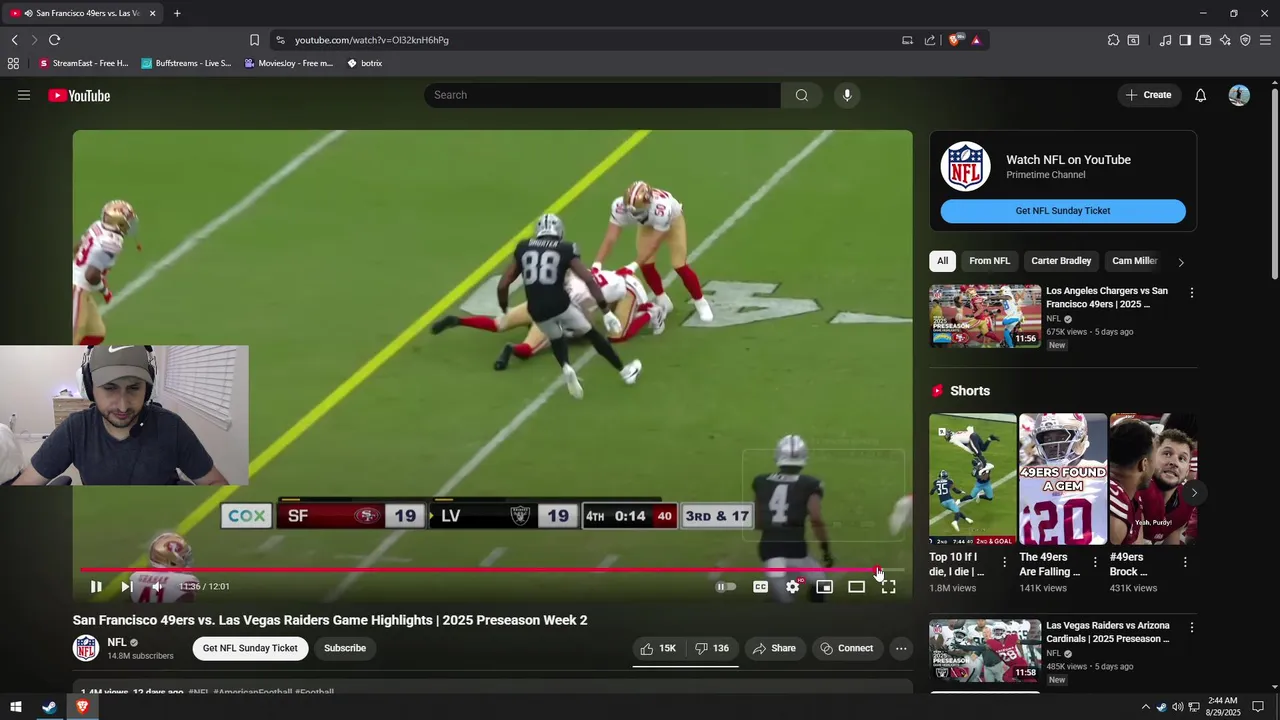Open the browser extensions puzzle icon
This screenshot has width=1280, height=720.
(1113, 40)
